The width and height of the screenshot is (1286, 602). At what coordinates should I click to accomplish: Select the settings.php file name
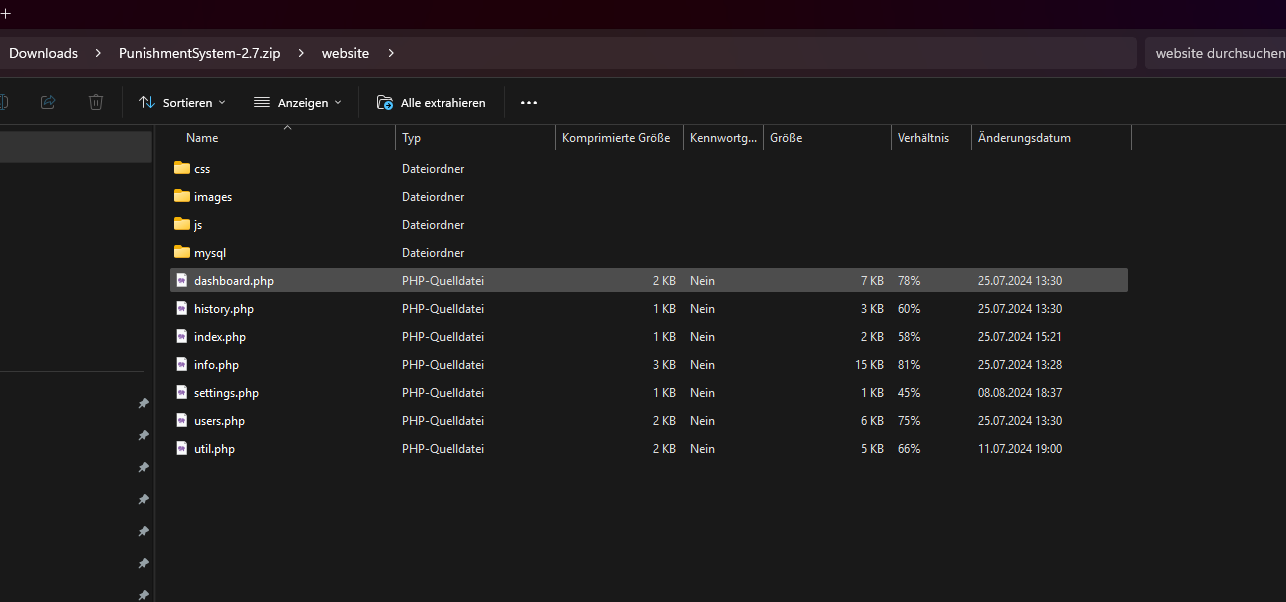tap(227, 393)
